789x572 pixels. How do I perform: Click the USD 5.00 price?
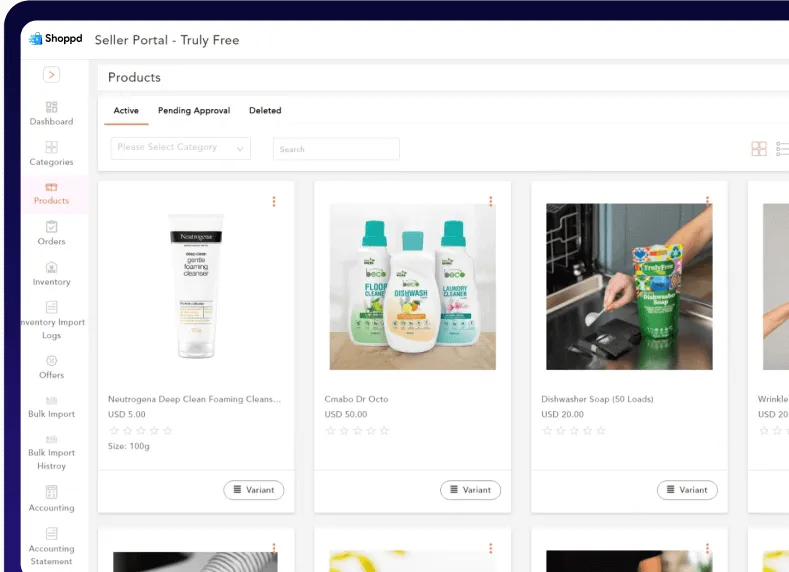pyautogui.click(x=127, y=414)
